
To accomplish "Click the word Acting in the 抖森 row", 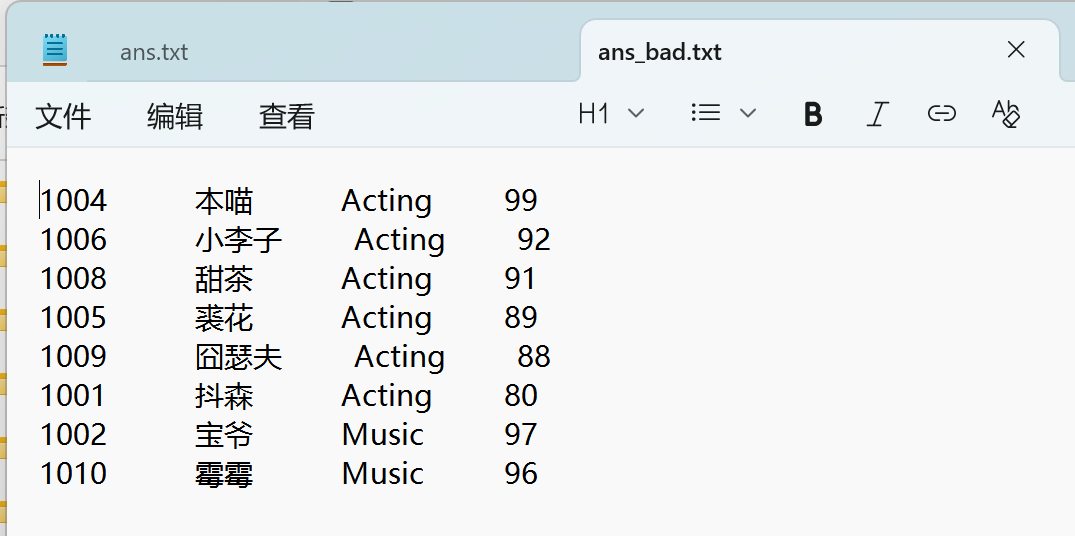I will click(x=386, y=396).
